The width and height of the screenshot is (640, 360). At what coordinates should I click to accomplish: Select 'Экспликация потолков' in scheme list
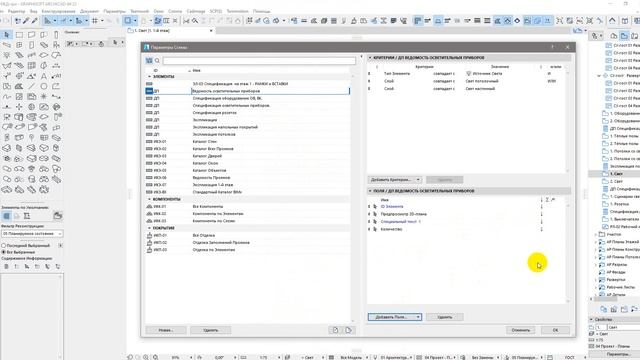[x=248, y=134]
